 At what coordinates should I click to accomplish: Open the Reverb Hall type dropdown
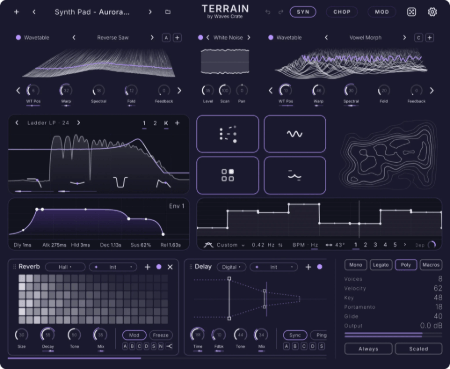[x=65, y=267]
